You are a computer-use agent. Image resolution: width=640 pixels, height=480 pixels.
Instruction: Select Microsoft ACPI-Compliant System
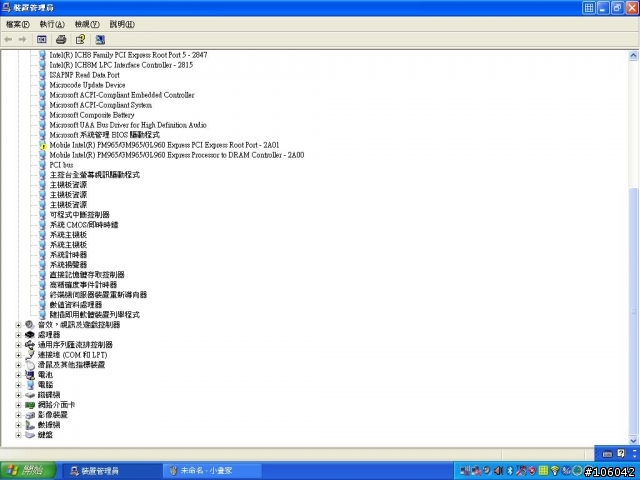[x=100, y=105]
